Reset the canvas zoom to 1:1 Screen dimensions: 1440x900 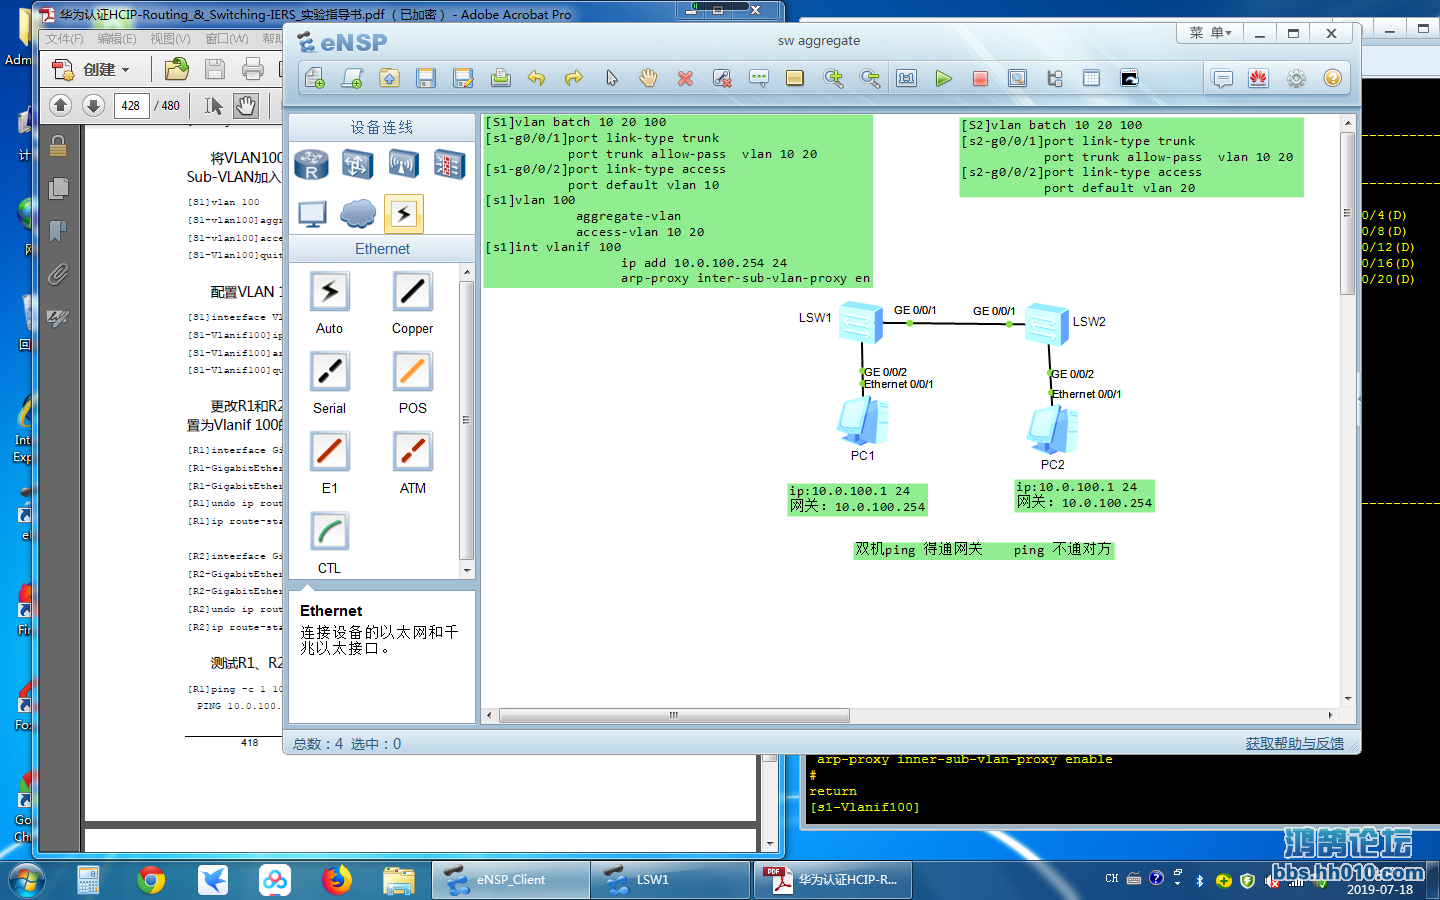907,78
